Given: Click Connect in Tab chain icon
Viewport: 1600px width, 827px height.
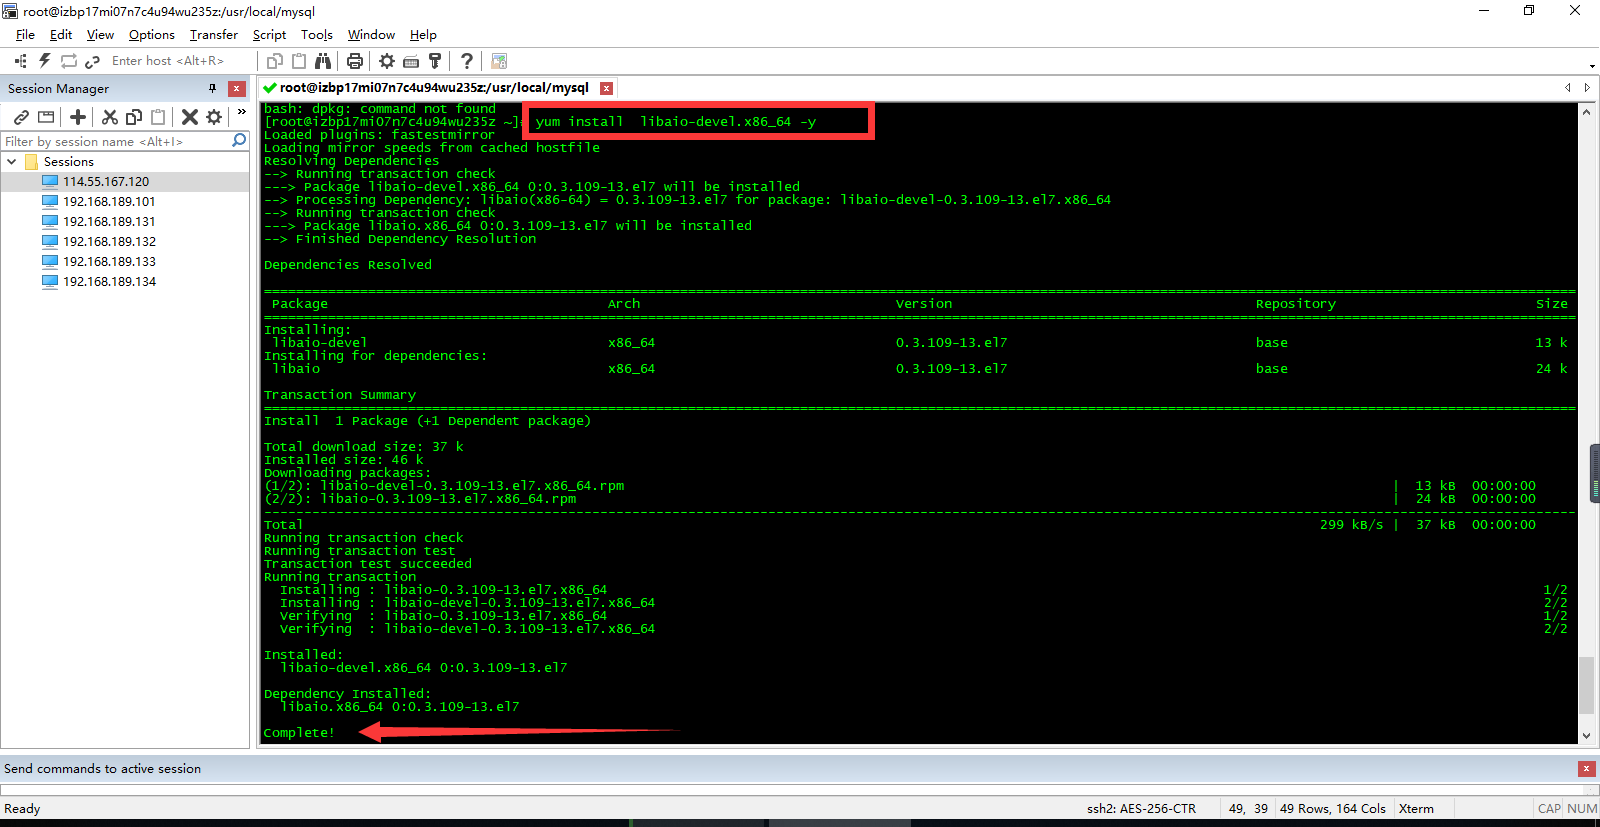Looking at the screenshot, I should 92,61.
